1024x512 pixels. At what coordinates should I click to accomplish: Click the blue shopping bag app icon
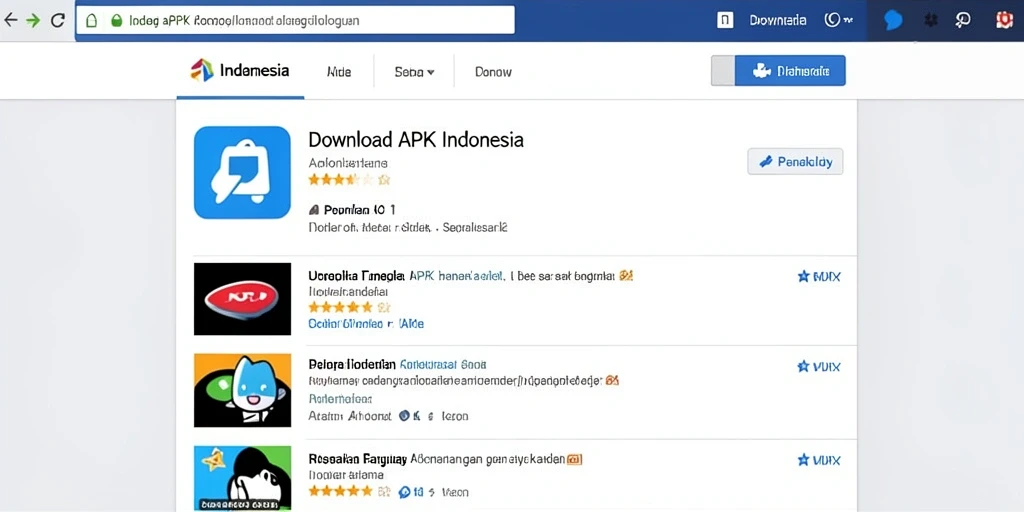coord(242,172)
